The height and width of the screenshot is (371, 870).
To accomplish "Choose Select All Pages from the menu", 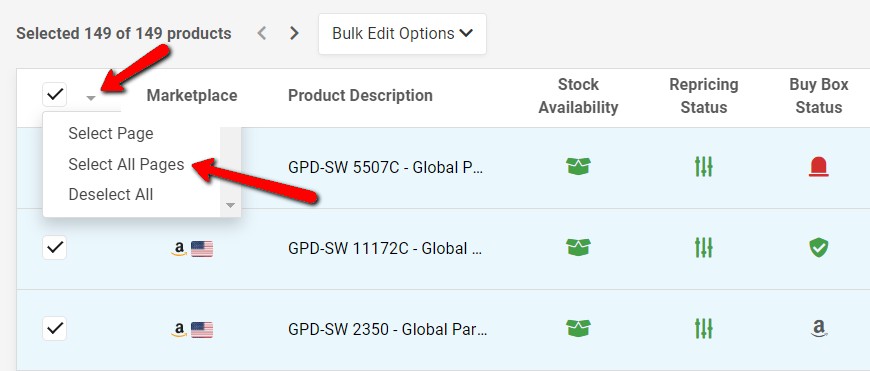I will tap(126, 164).
